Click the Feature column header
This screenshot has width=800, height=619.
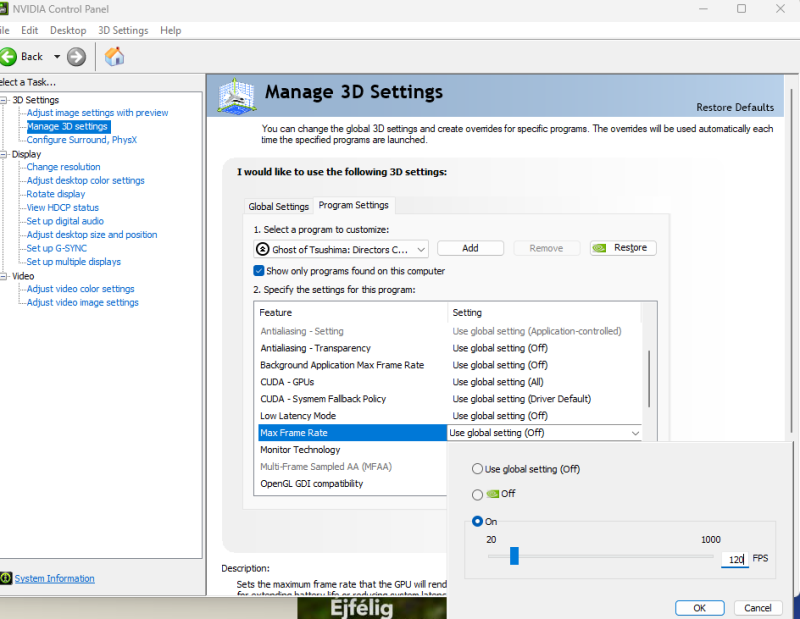coord(351,312)
